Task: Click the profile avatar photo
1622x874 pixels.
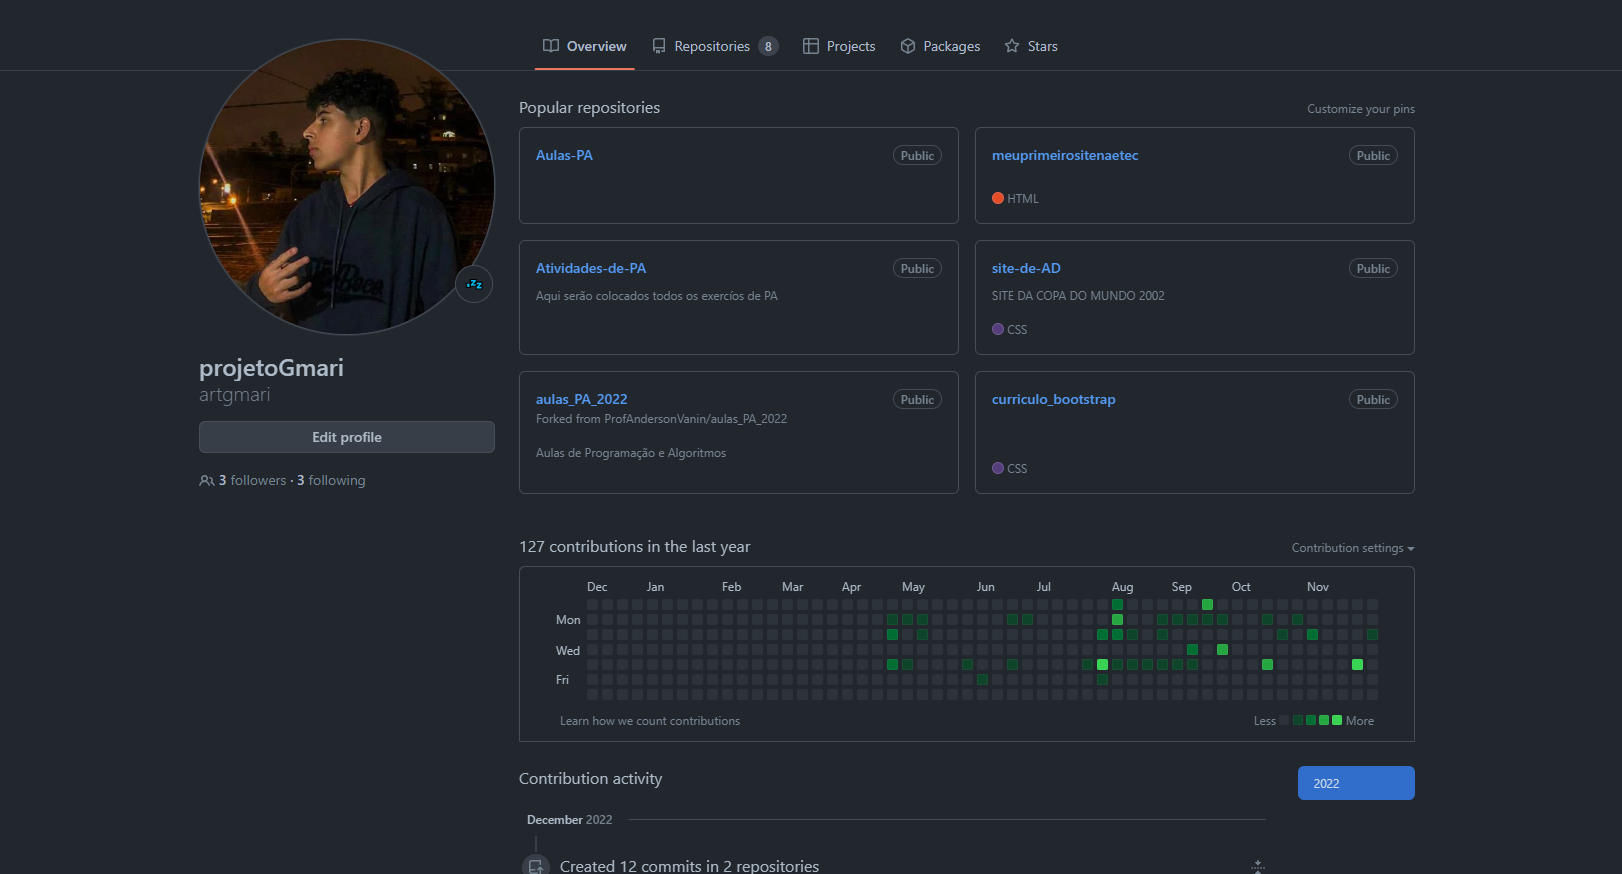Action: pyautogui.click(x=347, y=187)
